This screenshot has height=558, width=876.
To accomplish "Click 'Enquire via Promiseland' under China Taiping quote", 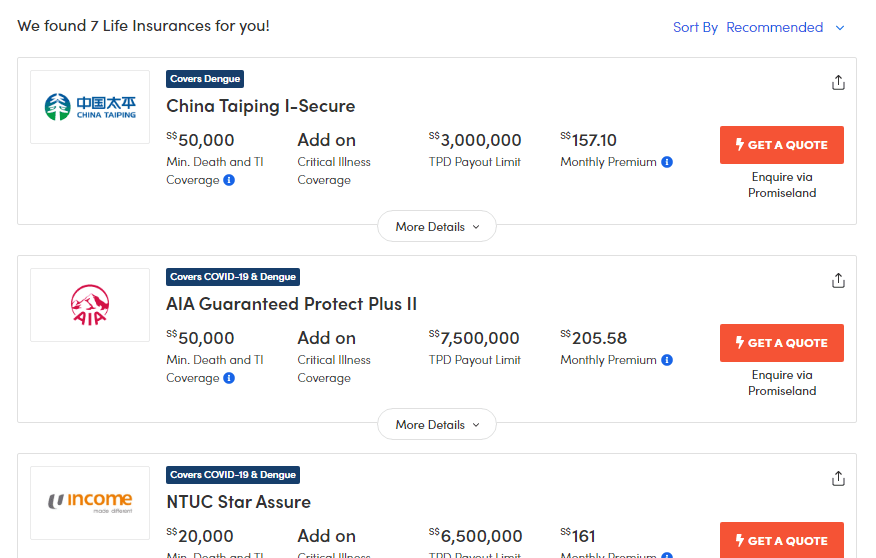I will point(782,185).
